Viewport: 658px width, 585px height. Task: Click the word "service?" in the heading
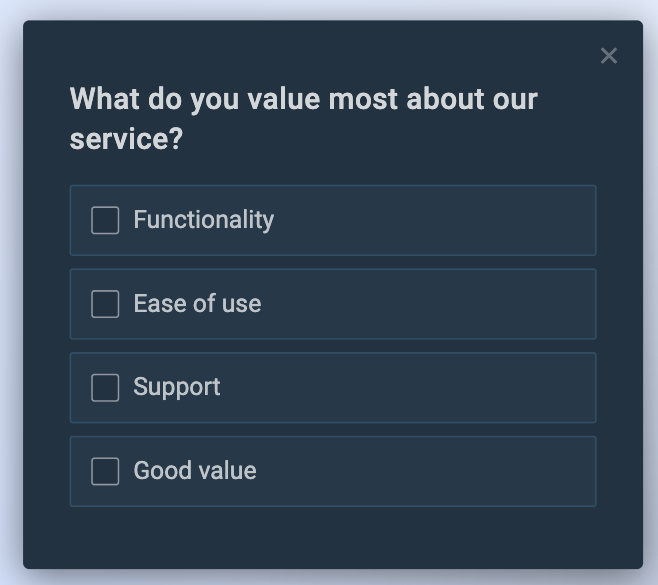[126, 139]
